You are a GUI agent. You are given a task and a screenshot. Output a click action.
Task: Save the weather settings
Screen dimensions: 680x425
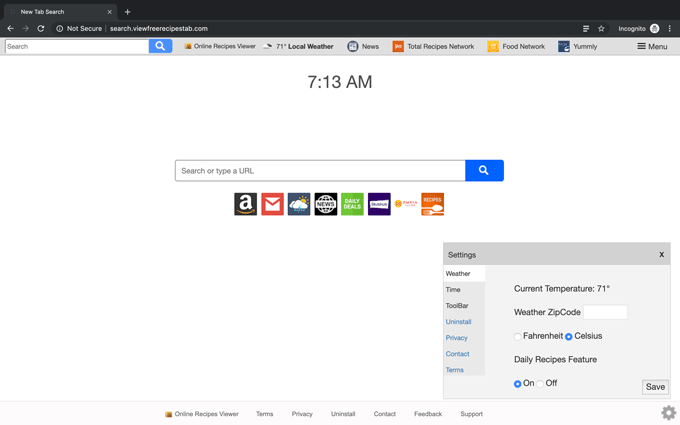click(x=655, y=387)
